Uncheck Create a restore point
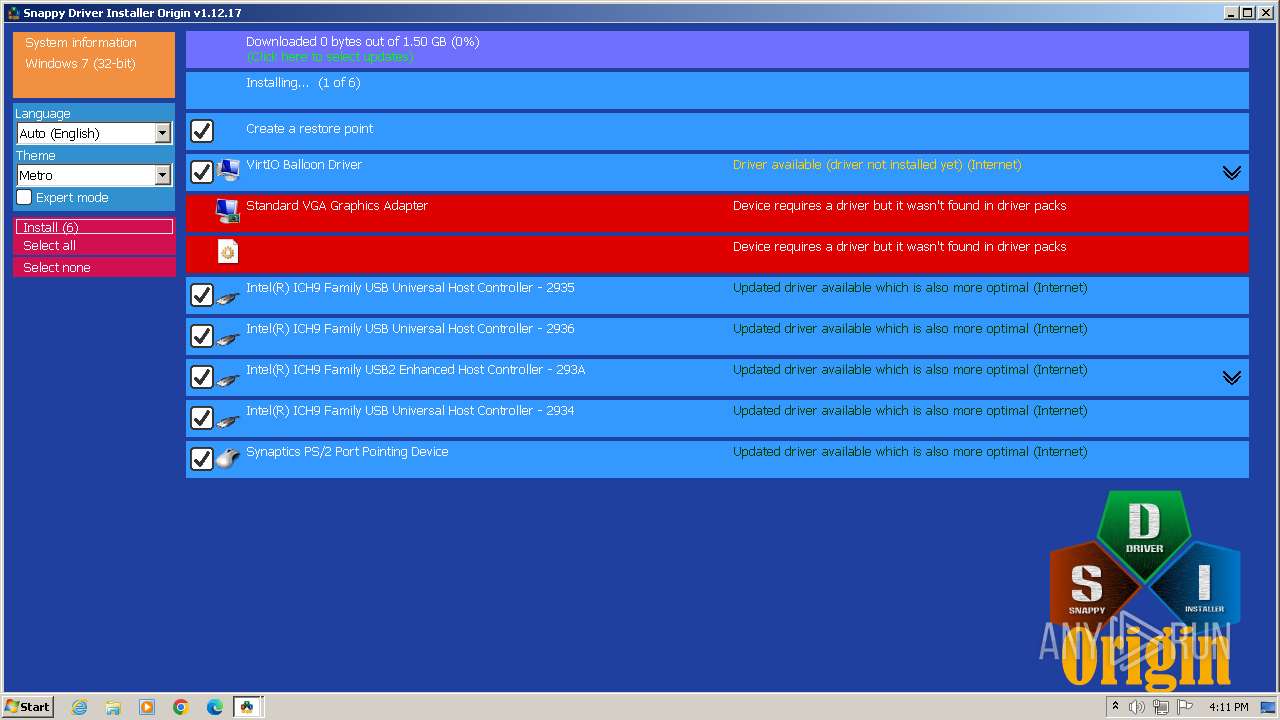The image size is (1280, 720). pos(202,131)
